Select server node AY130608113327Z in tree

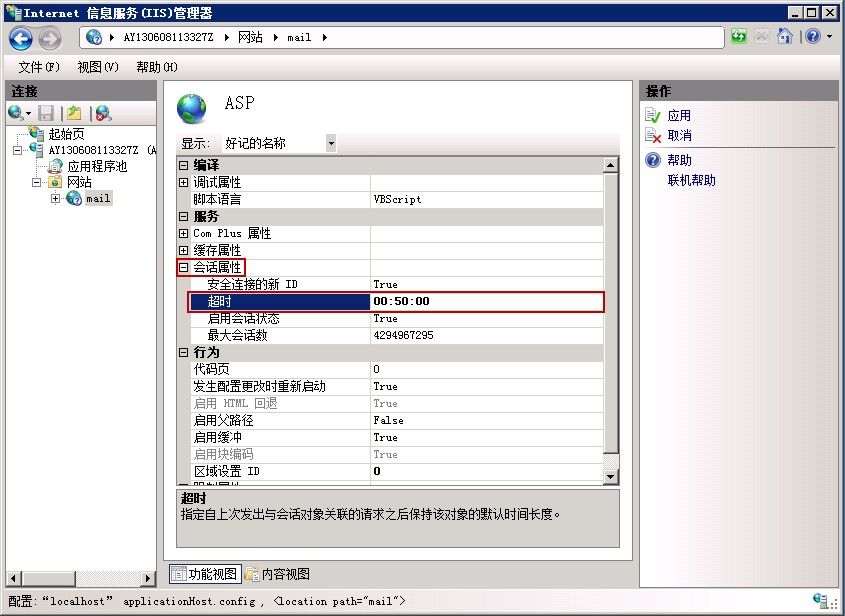point(93,150)
